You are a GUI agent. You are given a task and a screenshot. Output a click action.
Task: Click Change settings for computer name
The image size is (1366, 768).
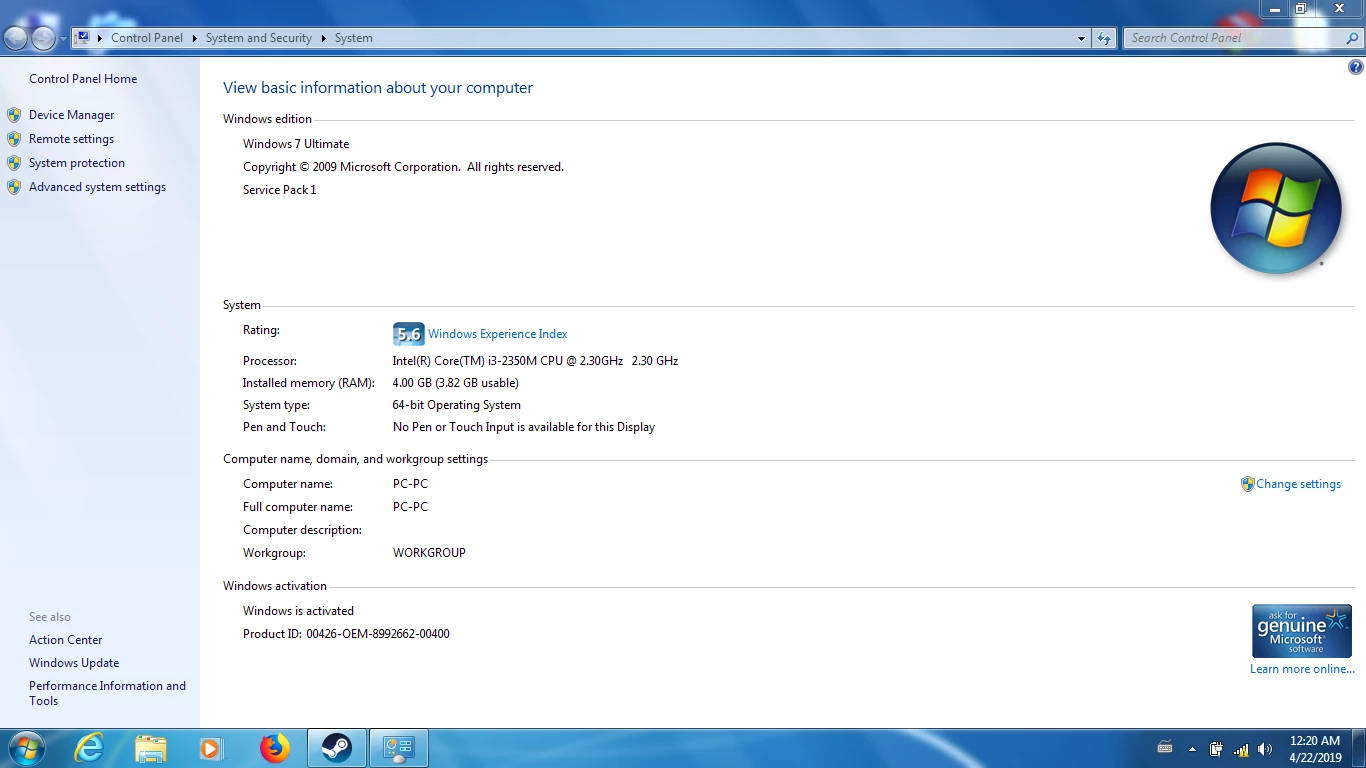[1298, 484]
